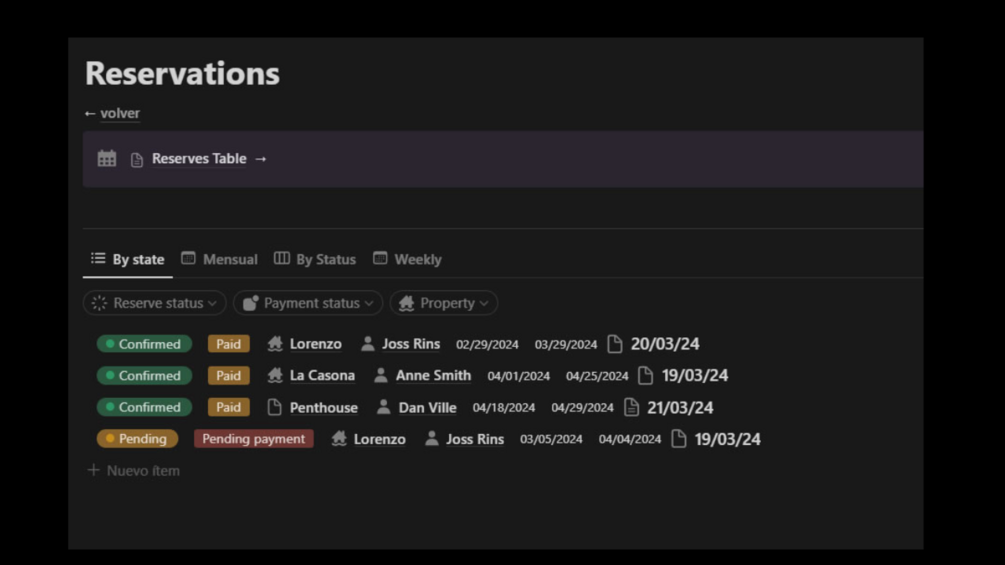Click Paid tag in the La Casona row
Screen dimensions: 1005x565
229,375
